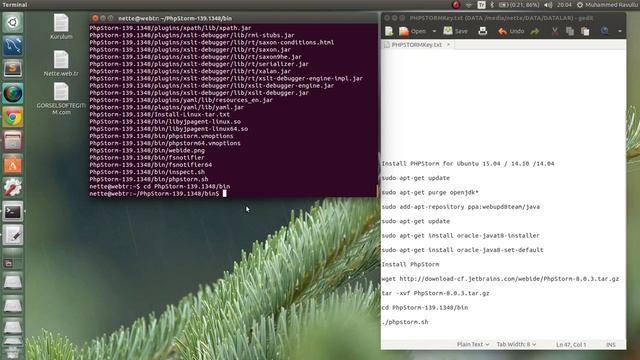Close the terminal window with red button
The image size is (640, 360).
(95, 18)
